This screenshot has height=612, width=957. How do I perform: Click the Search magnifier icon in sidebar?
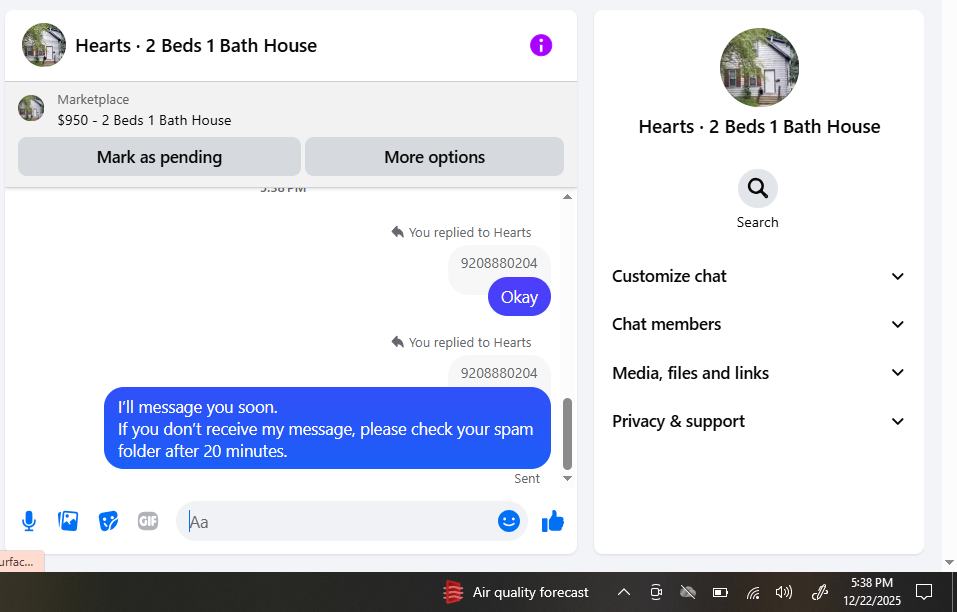(x=757, y=189)
